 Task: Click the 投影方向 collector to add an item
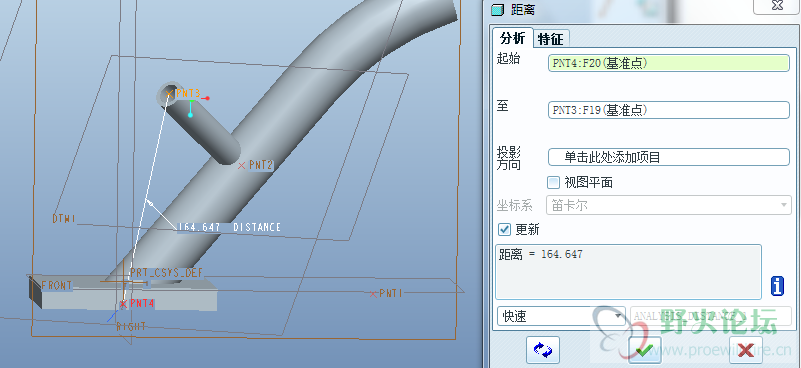(669, 157)
